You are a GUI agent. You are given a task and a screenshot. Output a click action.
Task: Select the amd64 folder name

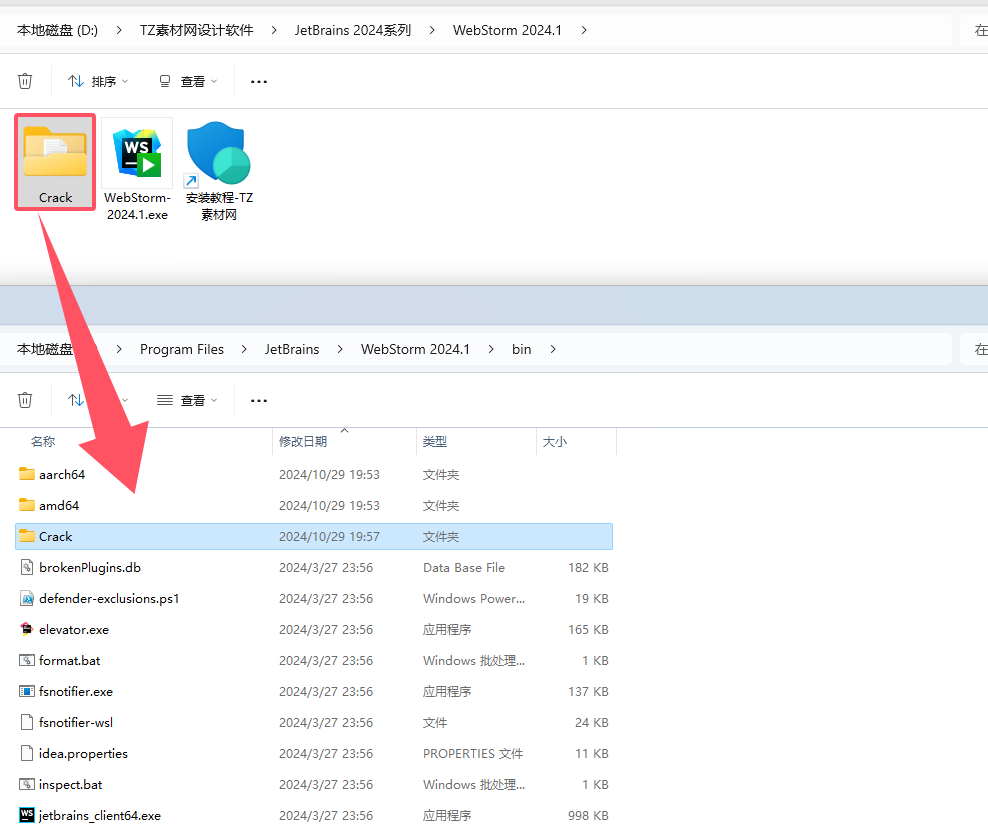(x=59, y=505)
